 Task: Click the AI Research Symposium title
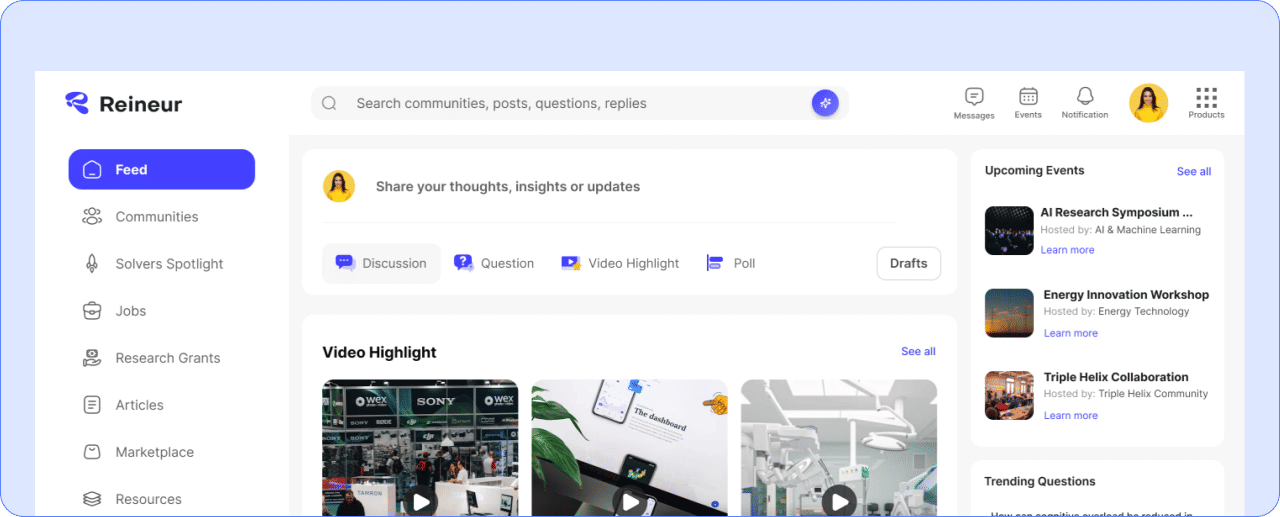(x=1117, y=212)
